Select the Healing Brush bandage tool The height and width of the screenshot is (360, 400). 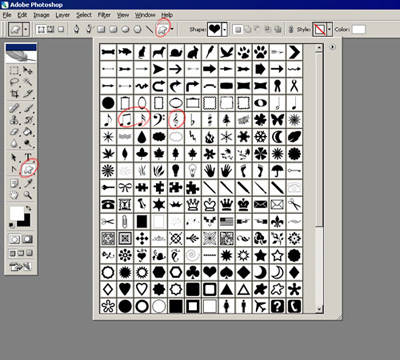[14, 108]
